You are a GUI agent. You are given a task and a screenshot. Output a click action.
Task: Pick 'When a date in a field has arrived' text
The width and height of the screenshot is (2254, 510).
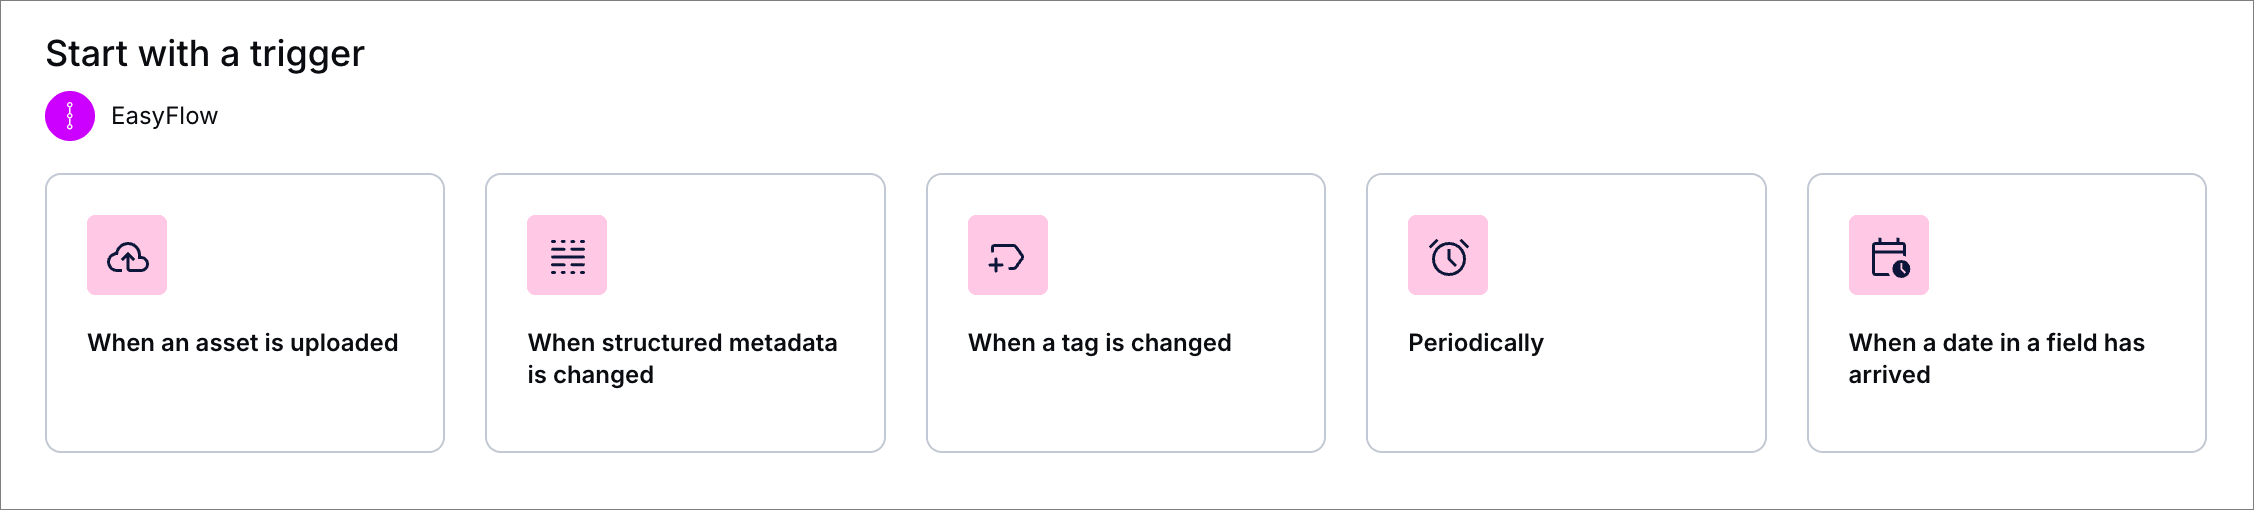1996,343
